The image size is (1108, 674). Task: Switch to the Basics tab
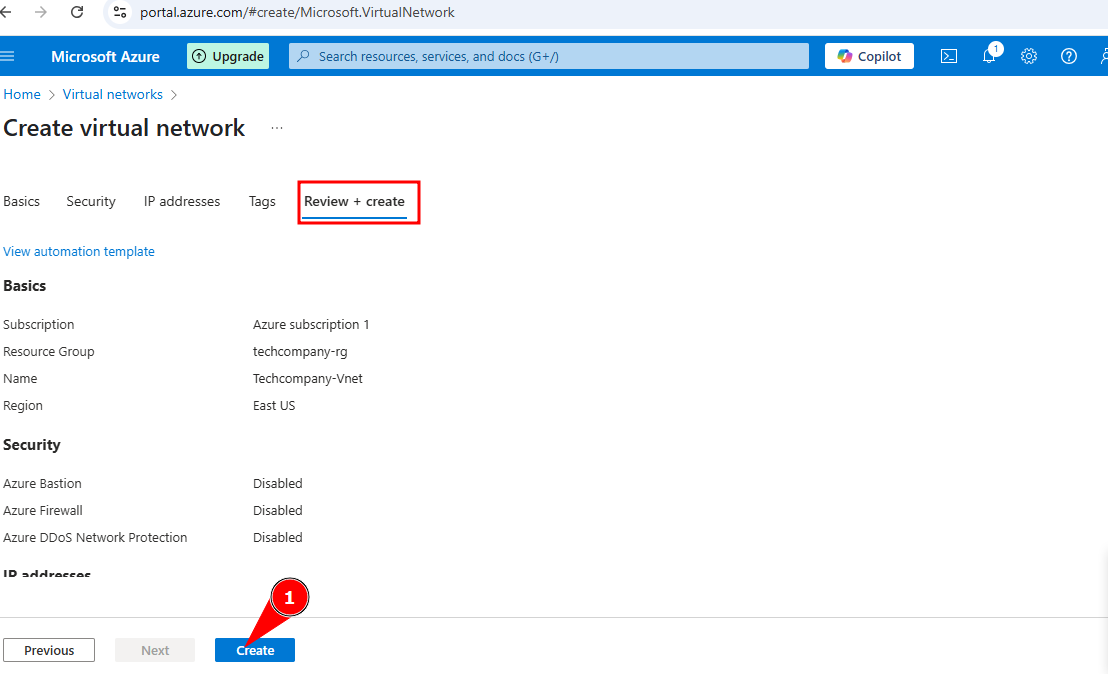21,201
